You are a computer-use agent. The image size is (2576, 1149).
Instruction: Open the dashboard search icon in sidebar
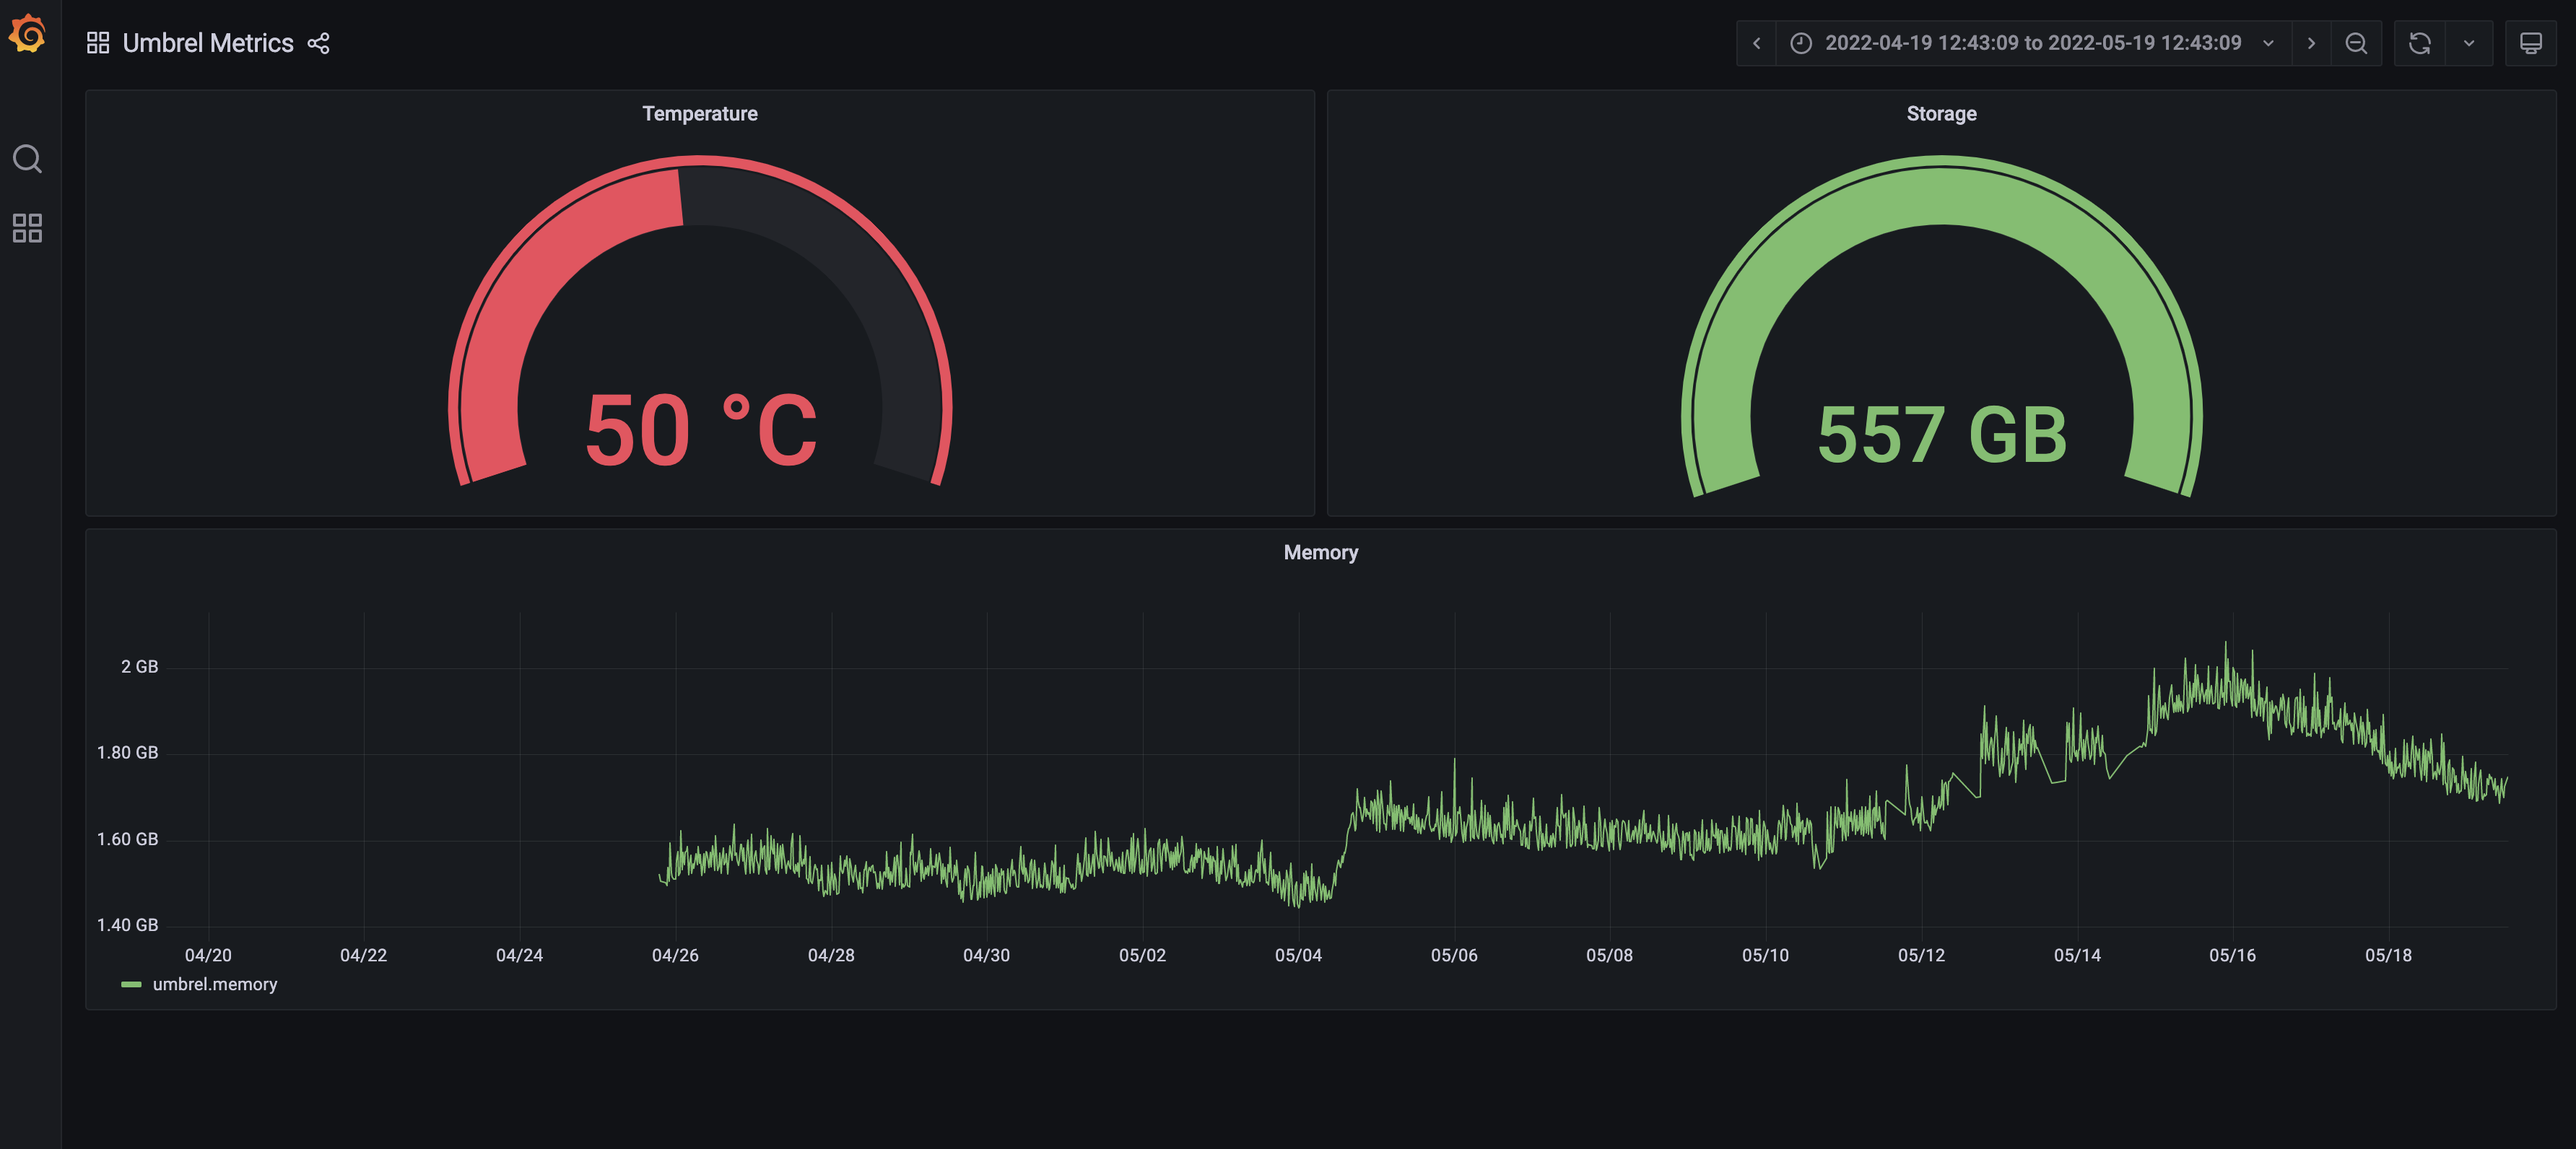(x=27, y=159)
